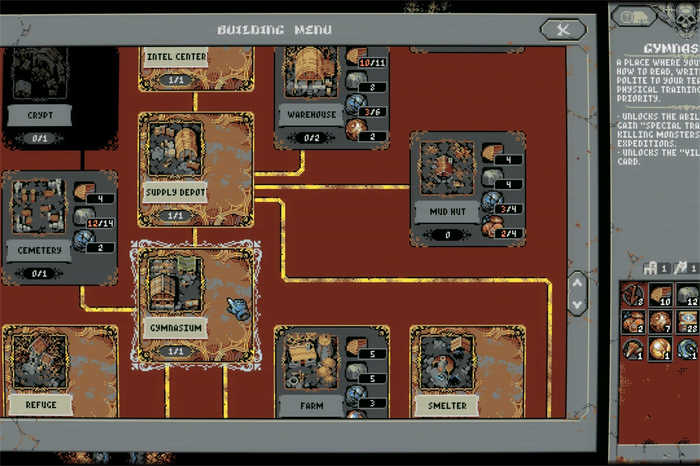Click Mud Hut wood resource cost icon

(490, 152)
